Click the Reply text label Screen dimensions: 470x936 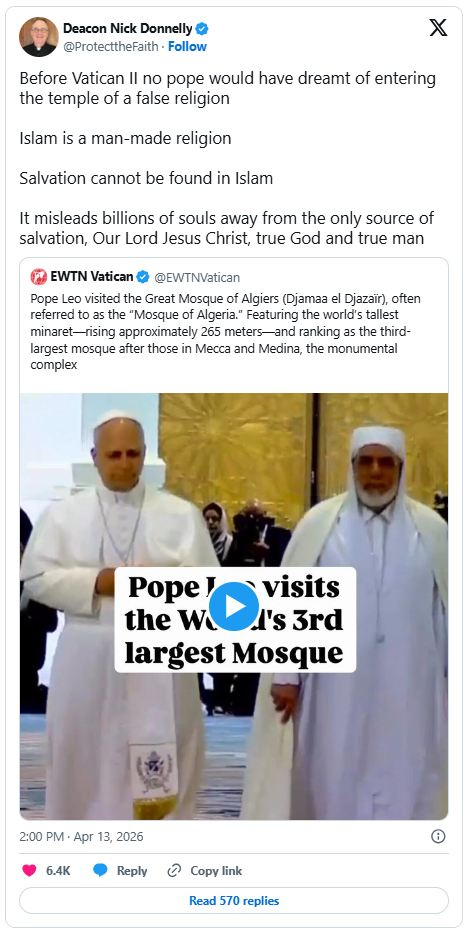click(x=132, y=870)
